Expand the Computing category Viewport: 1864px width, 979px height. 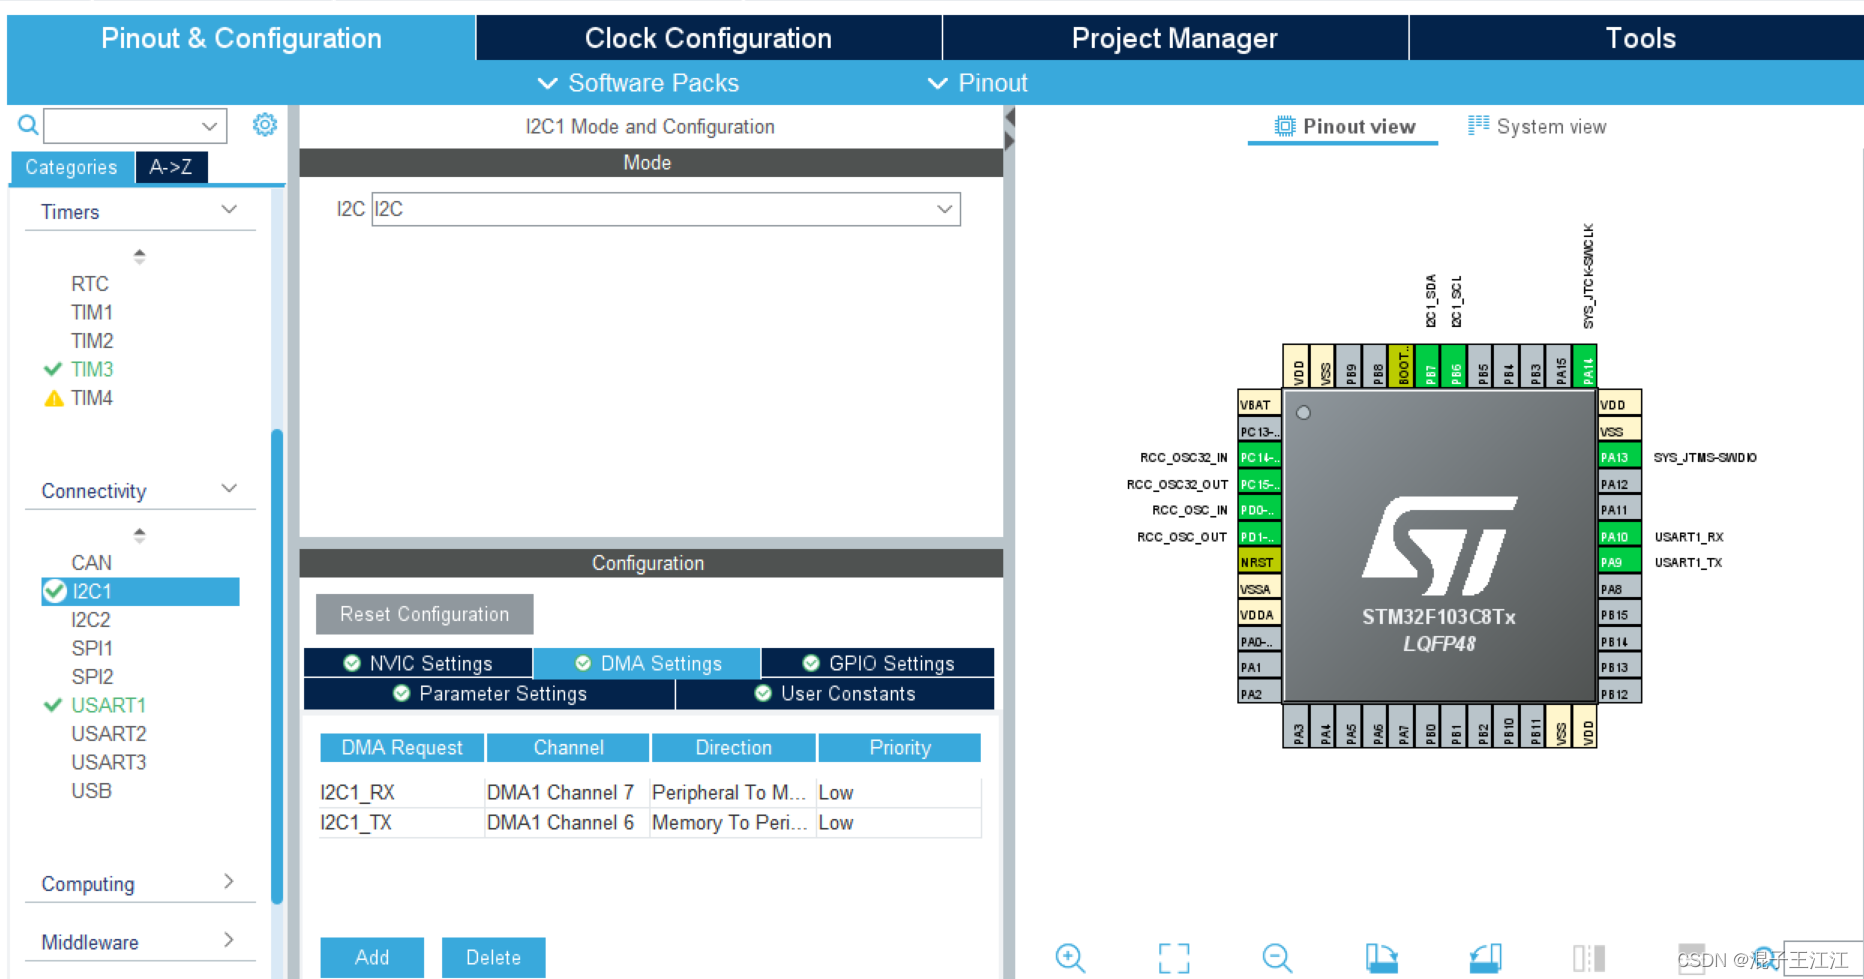click(229, 882)
